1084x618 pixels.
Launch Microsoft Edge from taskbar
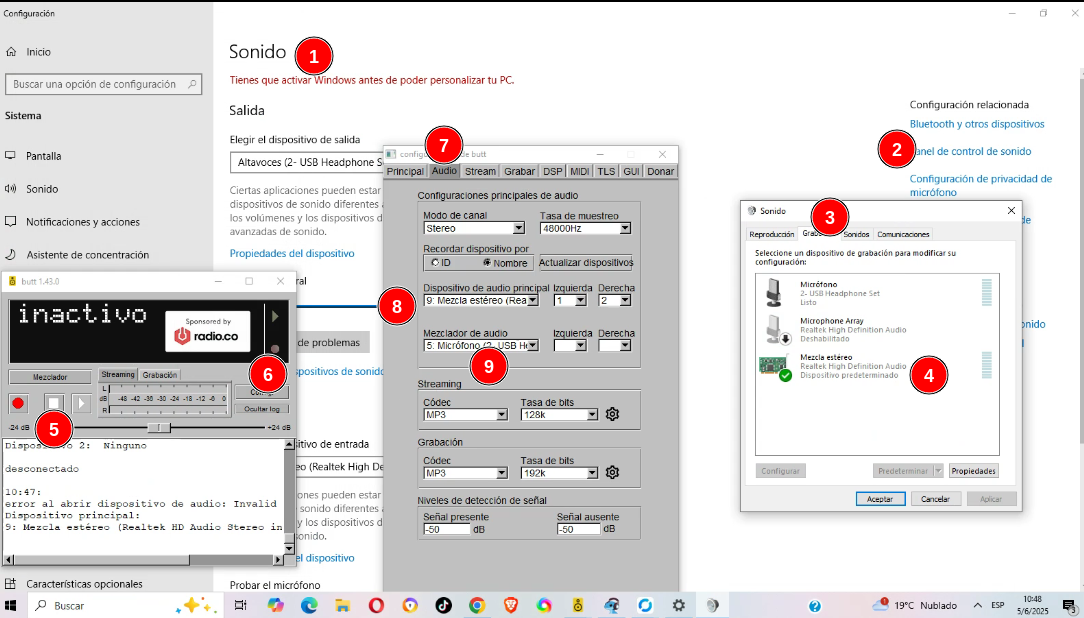(309, 606)
